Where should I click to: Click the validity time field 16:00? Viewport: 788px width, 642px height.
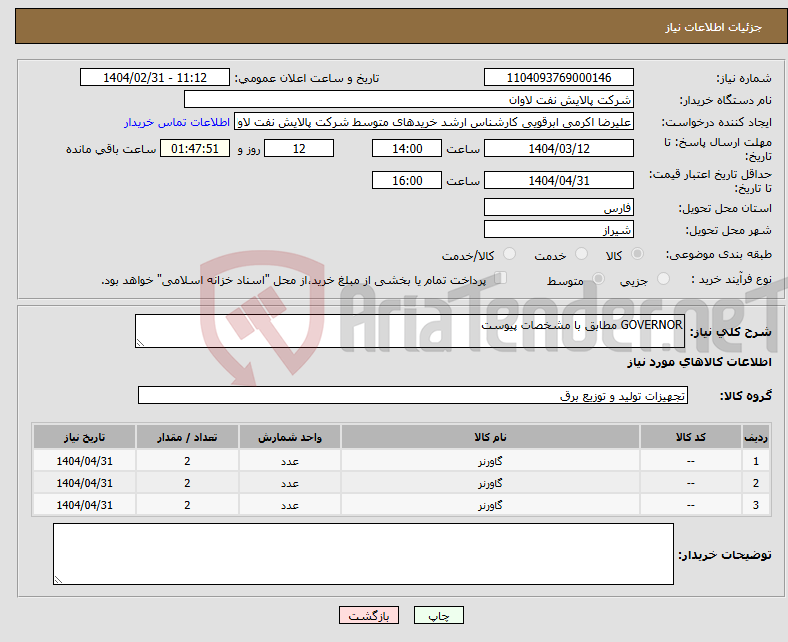(407, 180)
